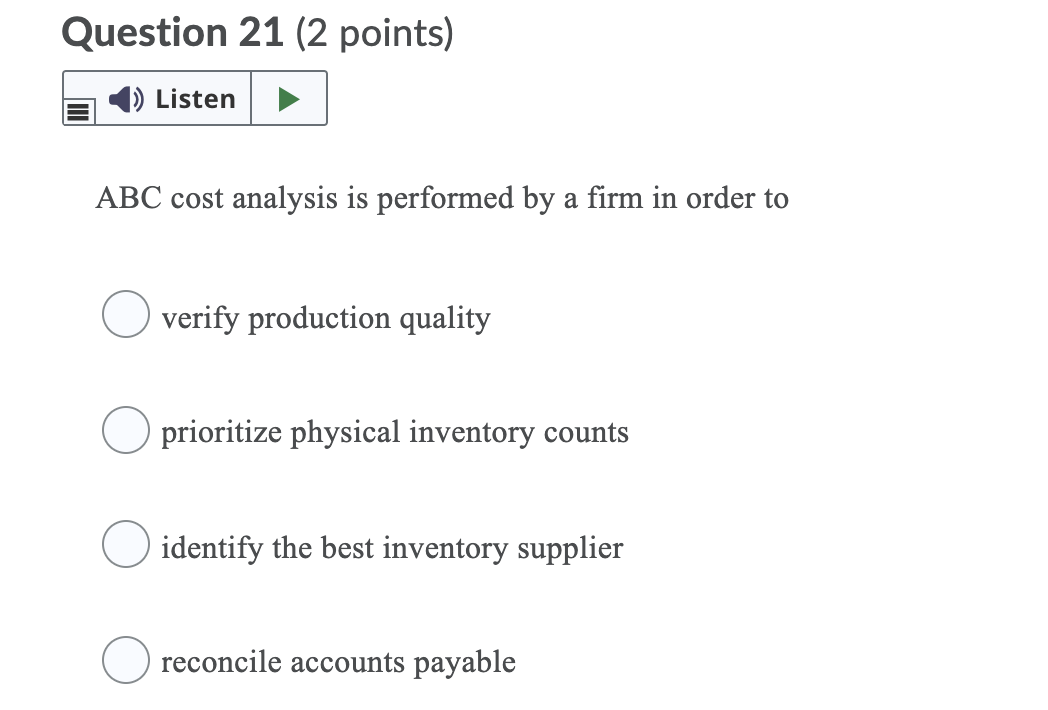Choose 'prioritize physical inventory counts'
The height and width of the screenshot is (710, 1048).
pos(125,430)
